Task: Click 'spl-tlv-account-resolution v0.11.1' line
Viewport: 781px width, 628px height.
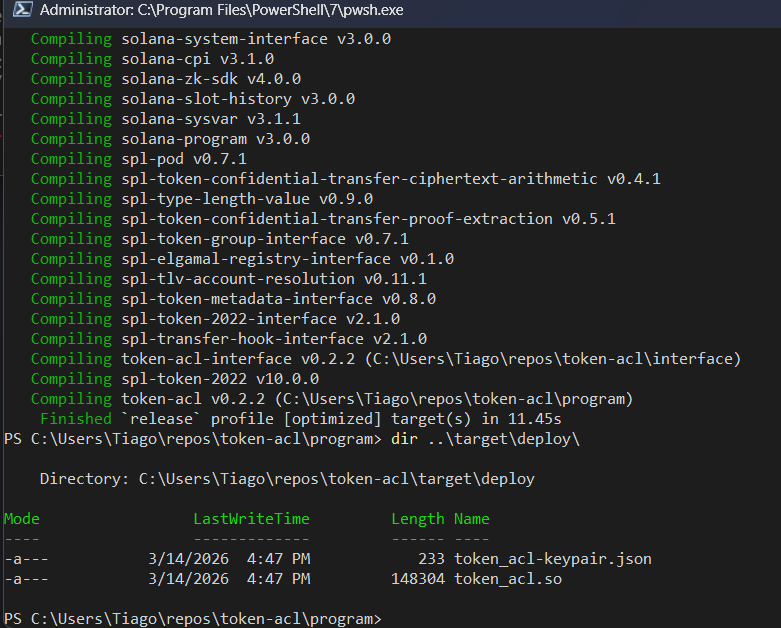Action: click(x=229, y=278)
